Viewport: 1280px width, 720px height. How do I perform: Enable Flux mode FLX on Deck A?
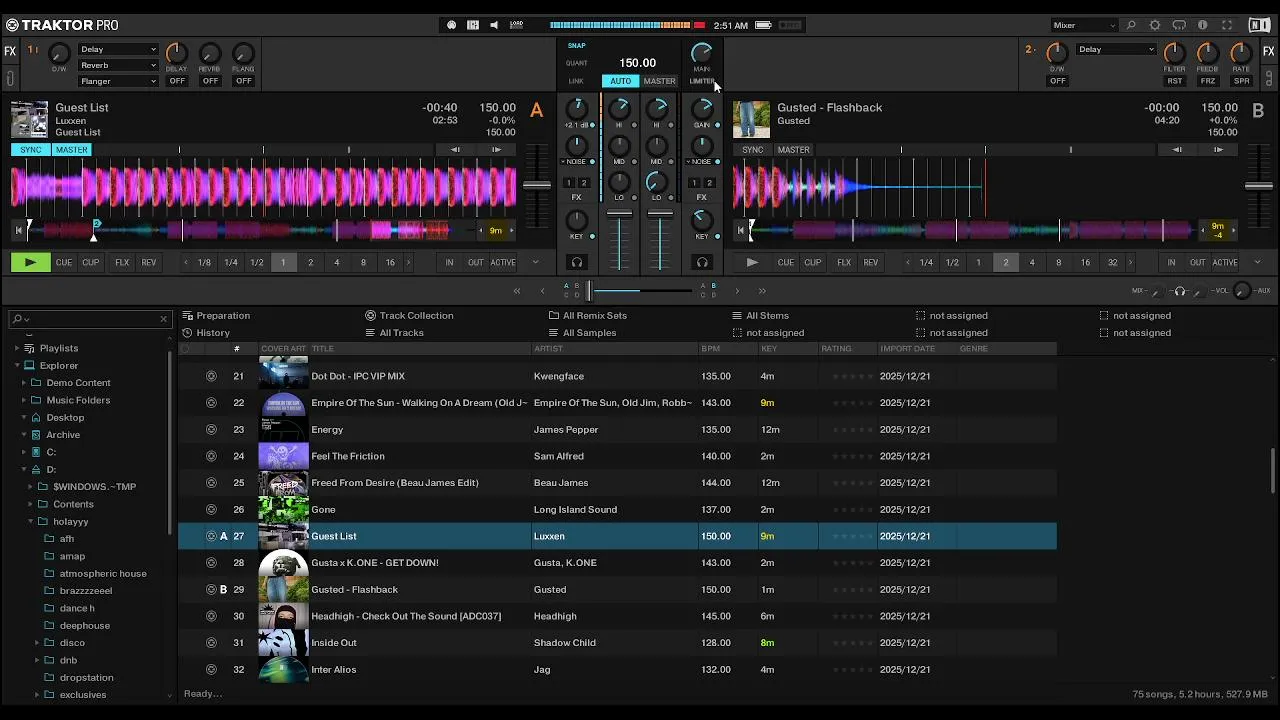coord(122,262)
